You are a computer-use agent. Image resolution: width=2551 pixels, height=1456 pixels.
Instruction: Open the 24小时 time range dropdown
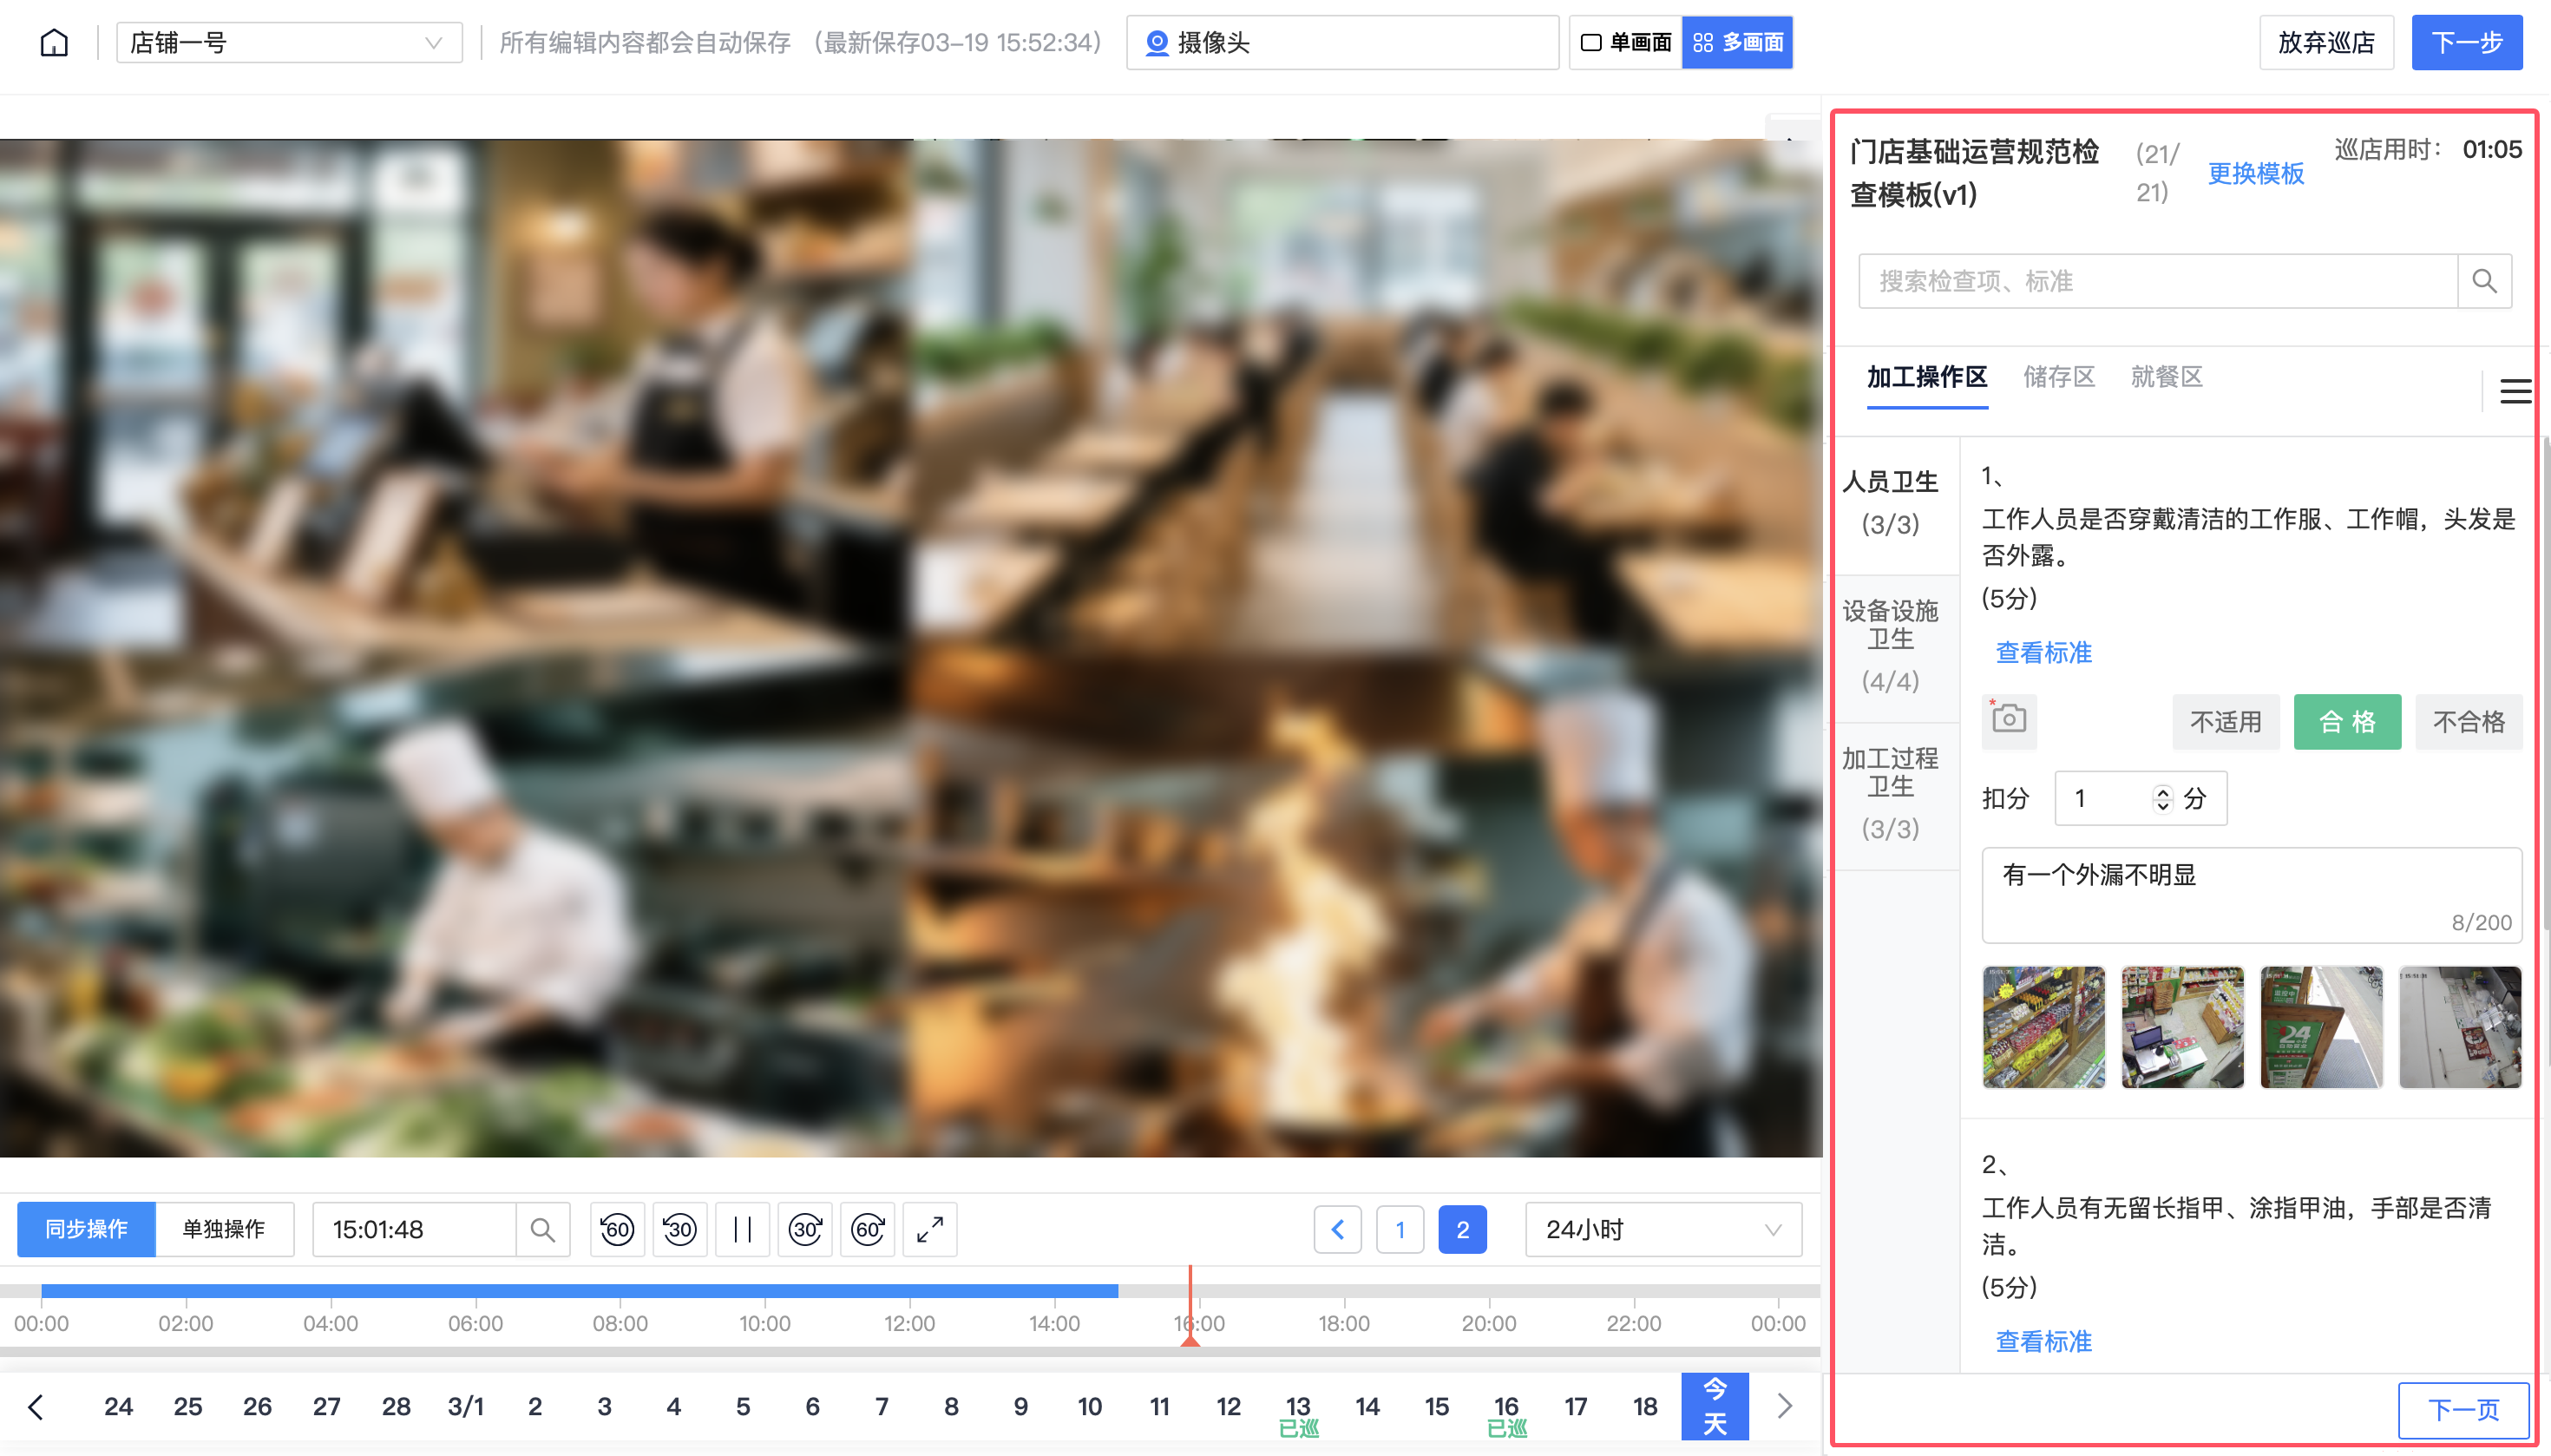coord(1663,1229)
